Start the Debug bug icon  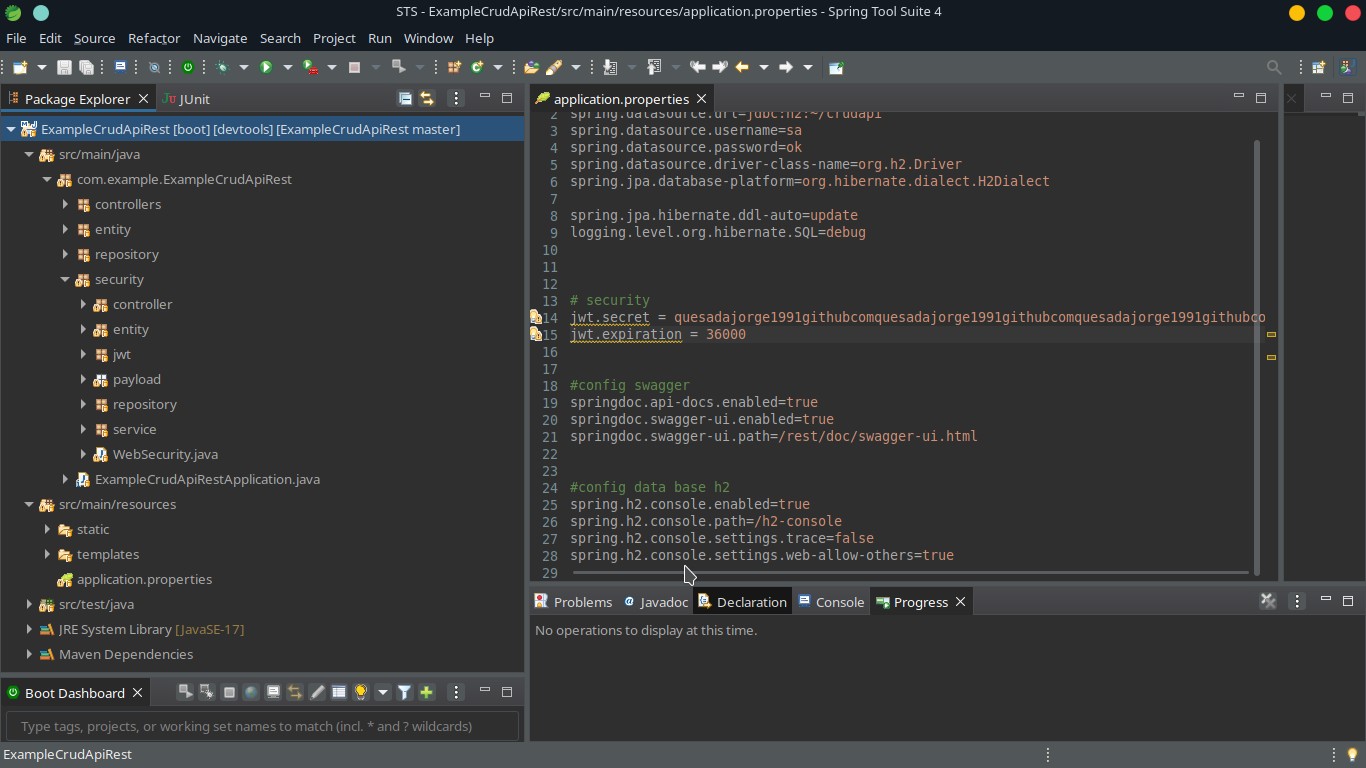pos(222,67)
